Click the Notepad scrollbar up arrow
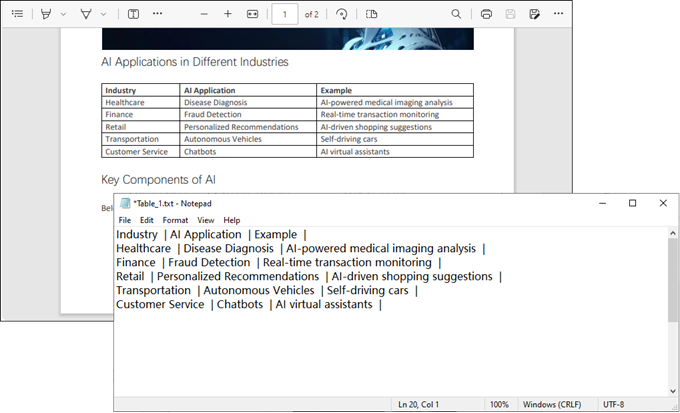Image resolution: width=680 pixels, height=413 pixels. click(x=673, y=233)
